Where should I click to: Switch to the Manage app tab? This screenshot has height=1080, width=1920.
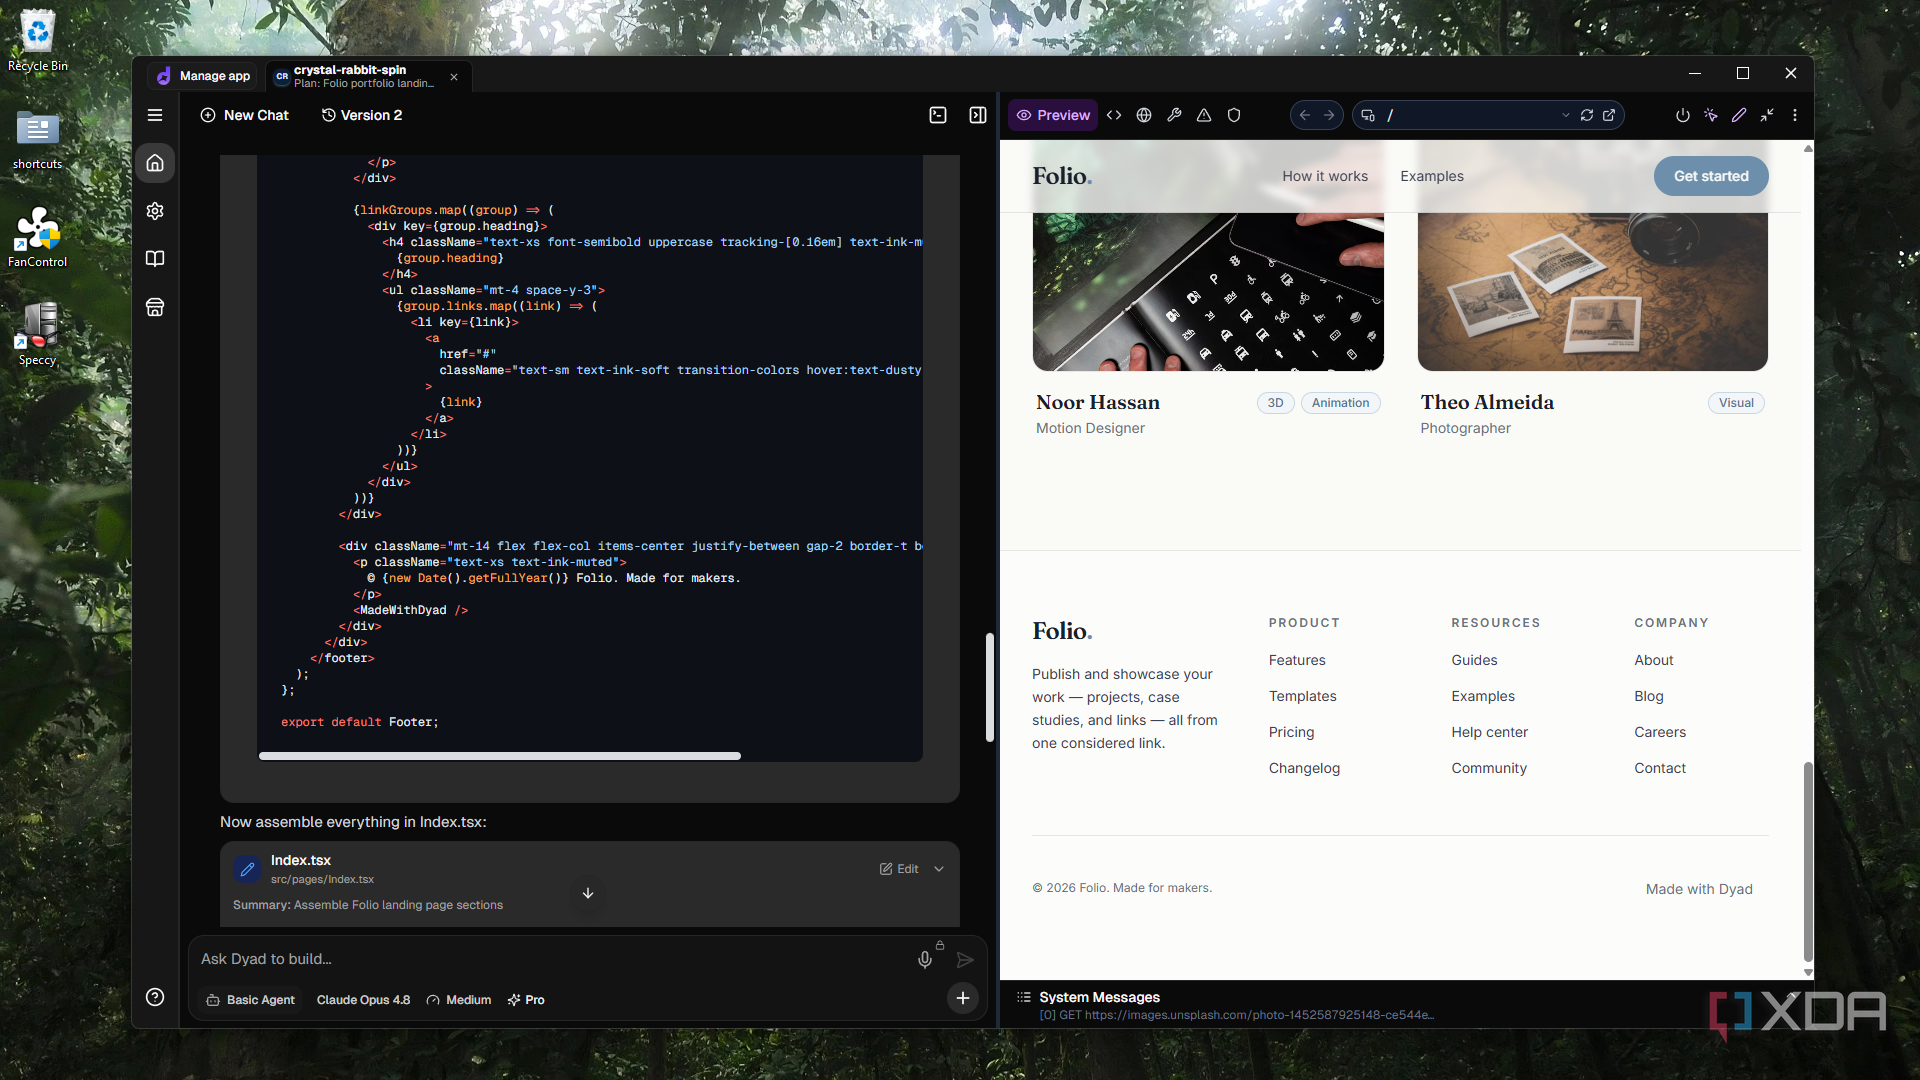click(204, 76)
